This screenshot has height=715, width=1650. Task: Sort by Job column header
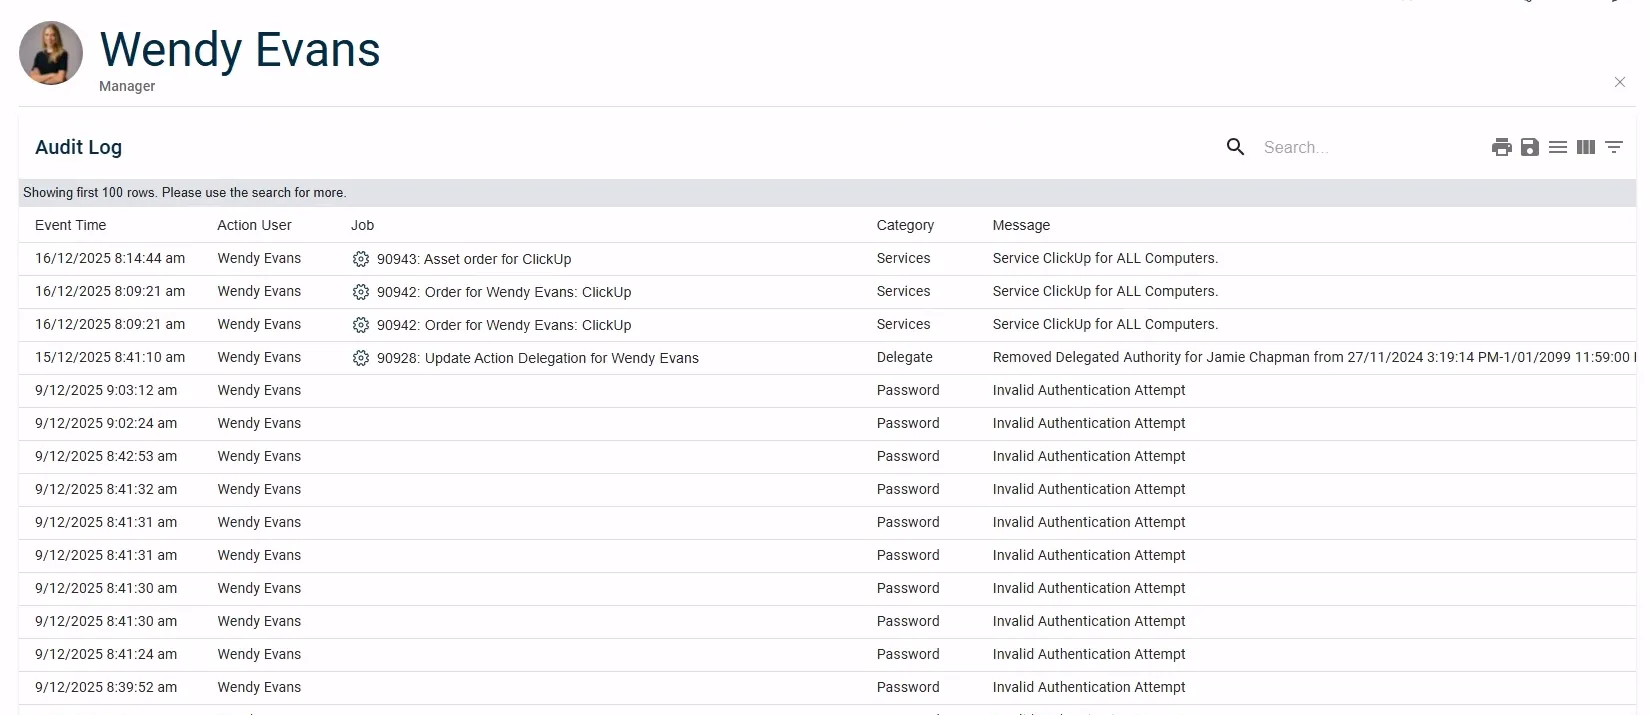(362, 225)
